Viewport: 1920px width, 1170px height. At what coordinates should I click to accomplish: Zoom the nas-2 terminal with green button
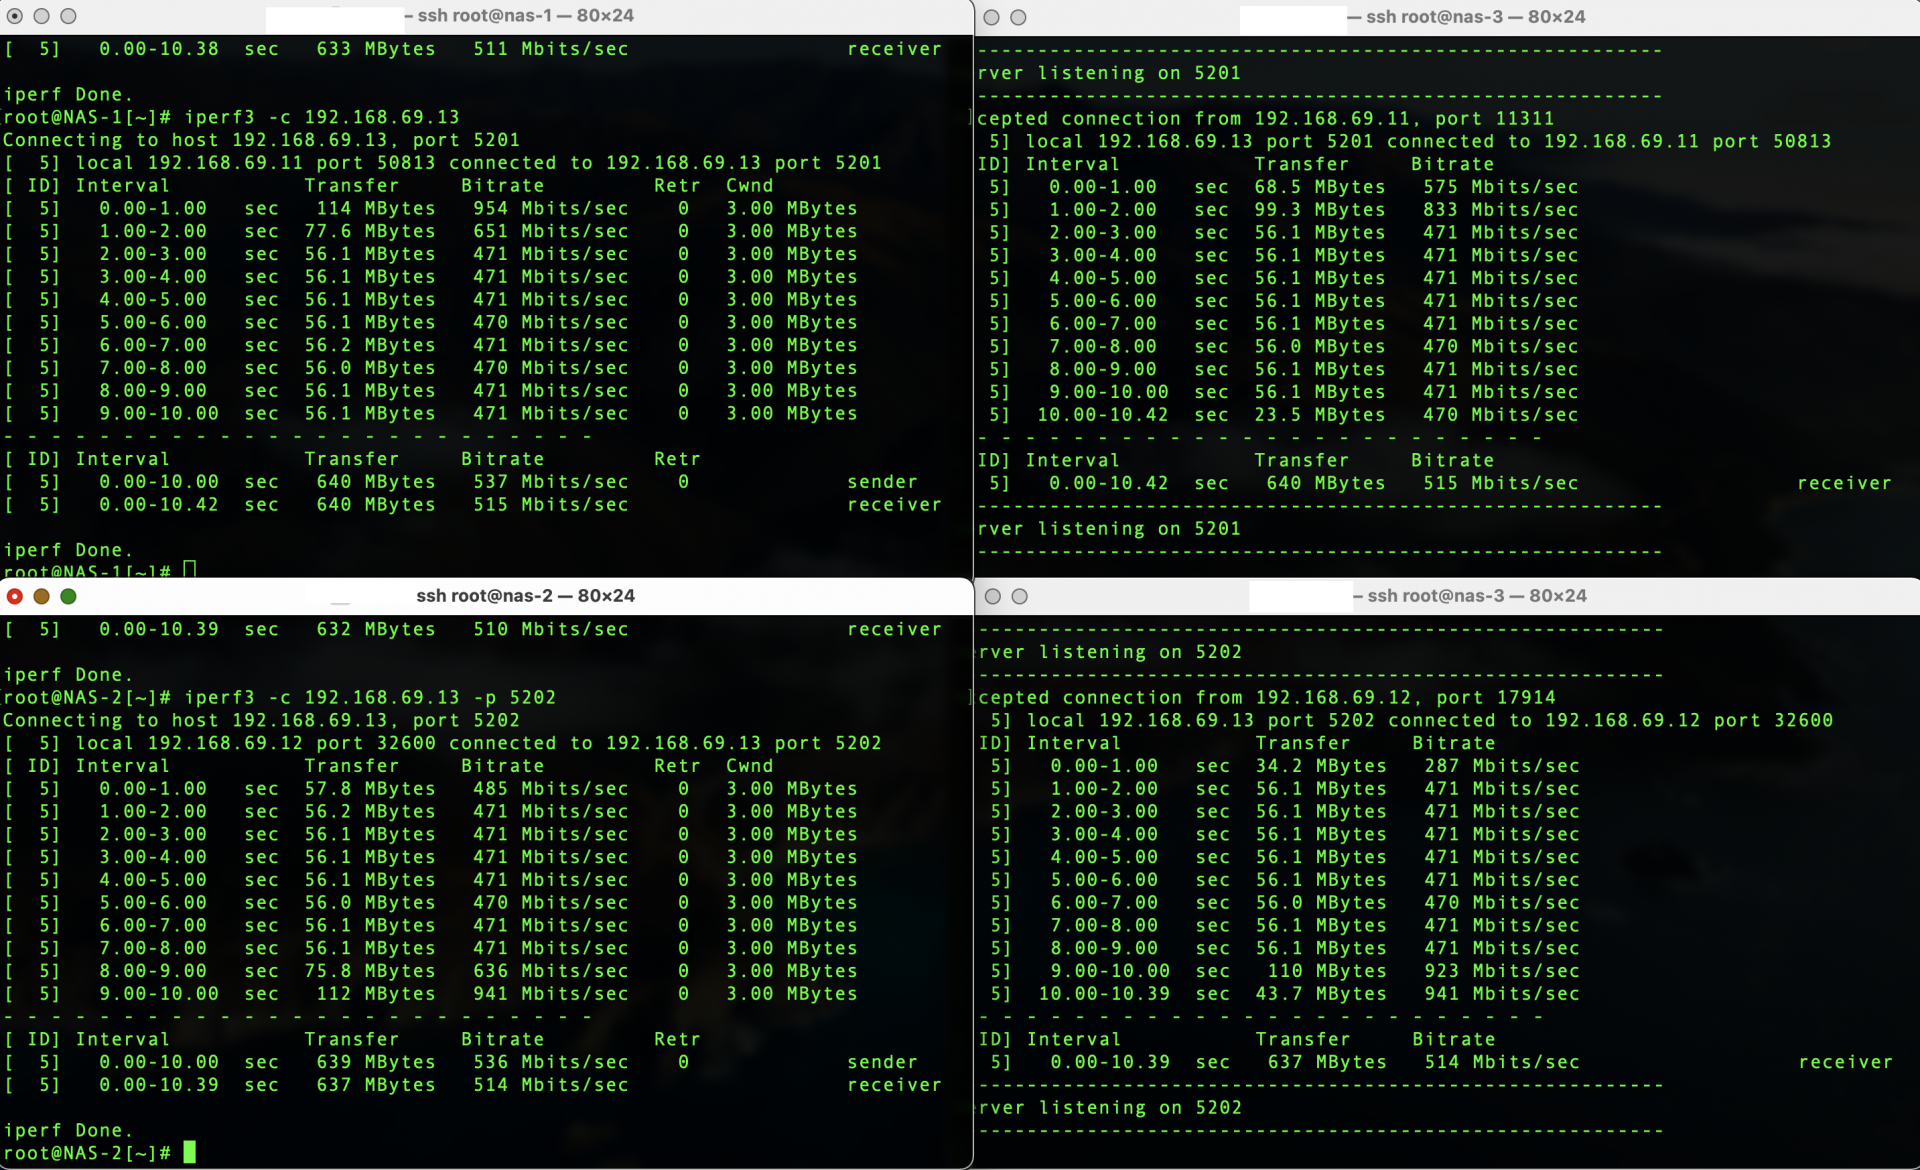(68, 596)
